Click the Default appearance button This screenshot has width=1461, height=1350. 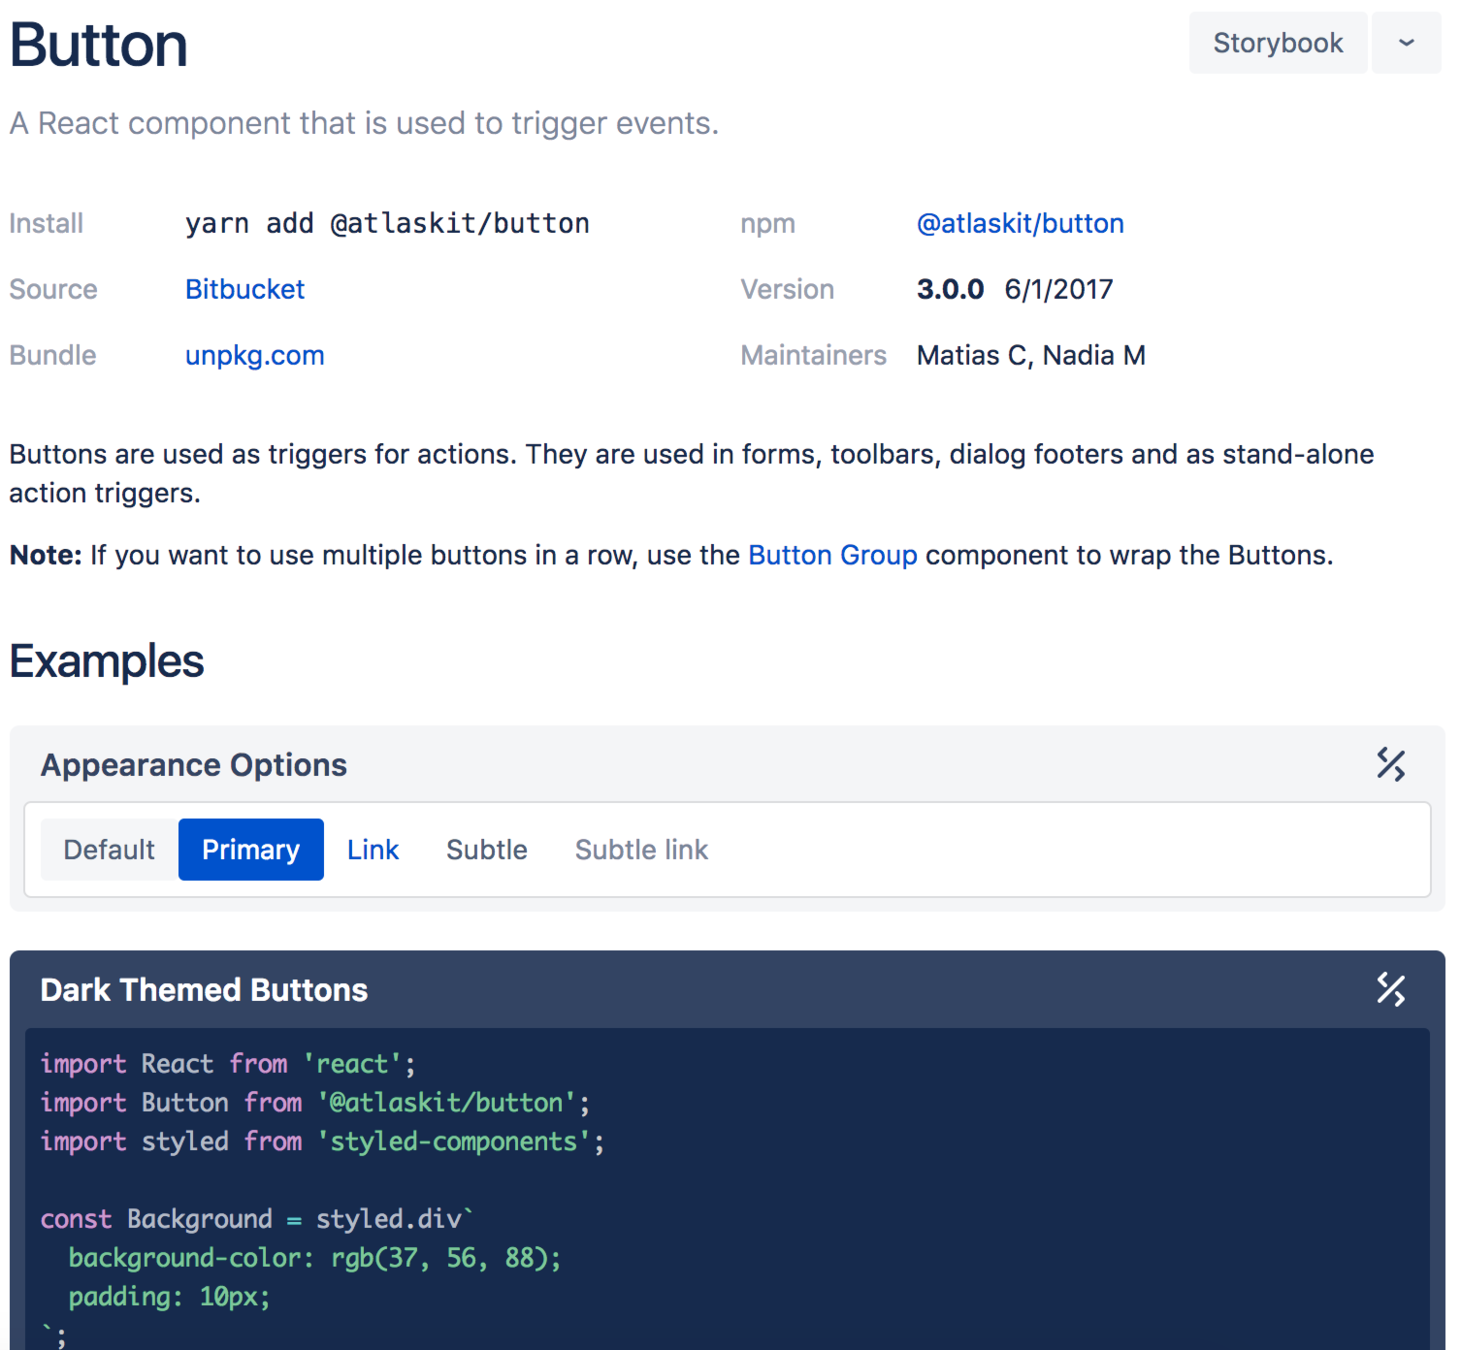click(109, 850)
